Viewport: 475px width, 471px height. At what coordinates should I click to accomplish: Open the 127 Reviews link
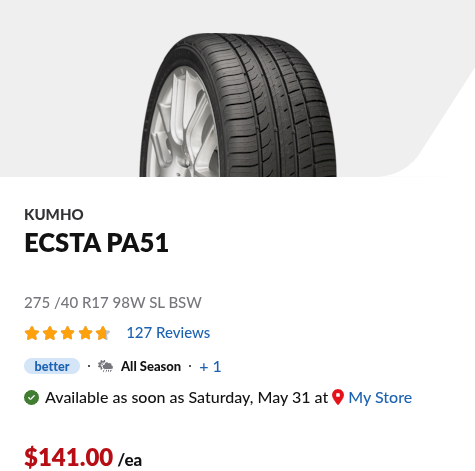click(x=168, y=333)
